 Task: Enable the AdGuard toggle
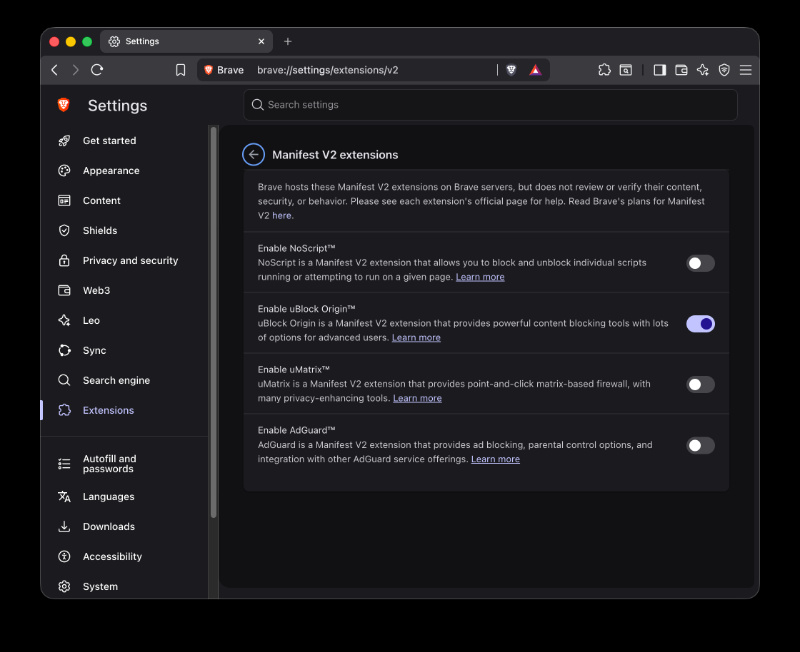pos(700,445)
